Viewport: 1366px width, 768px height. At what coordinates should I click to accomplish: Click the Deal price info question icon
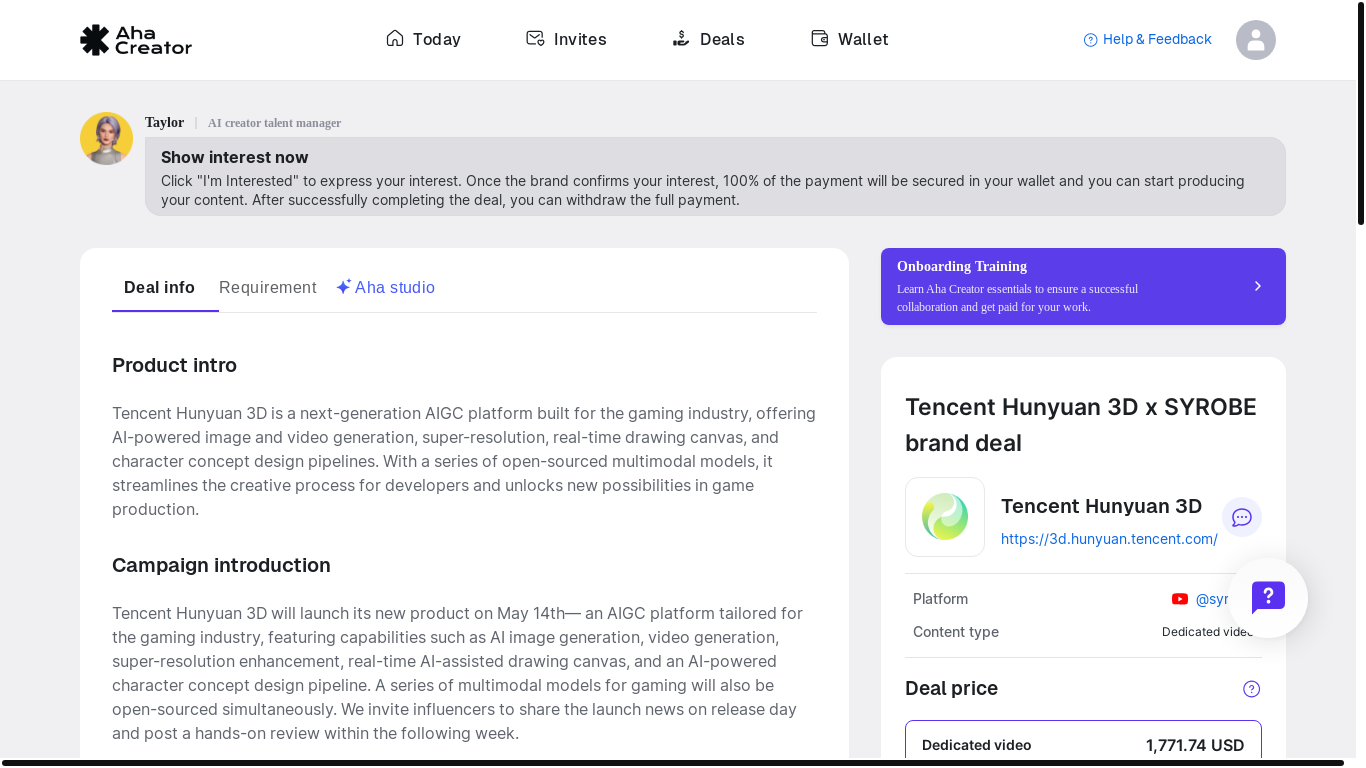[x=1252, y=689]
